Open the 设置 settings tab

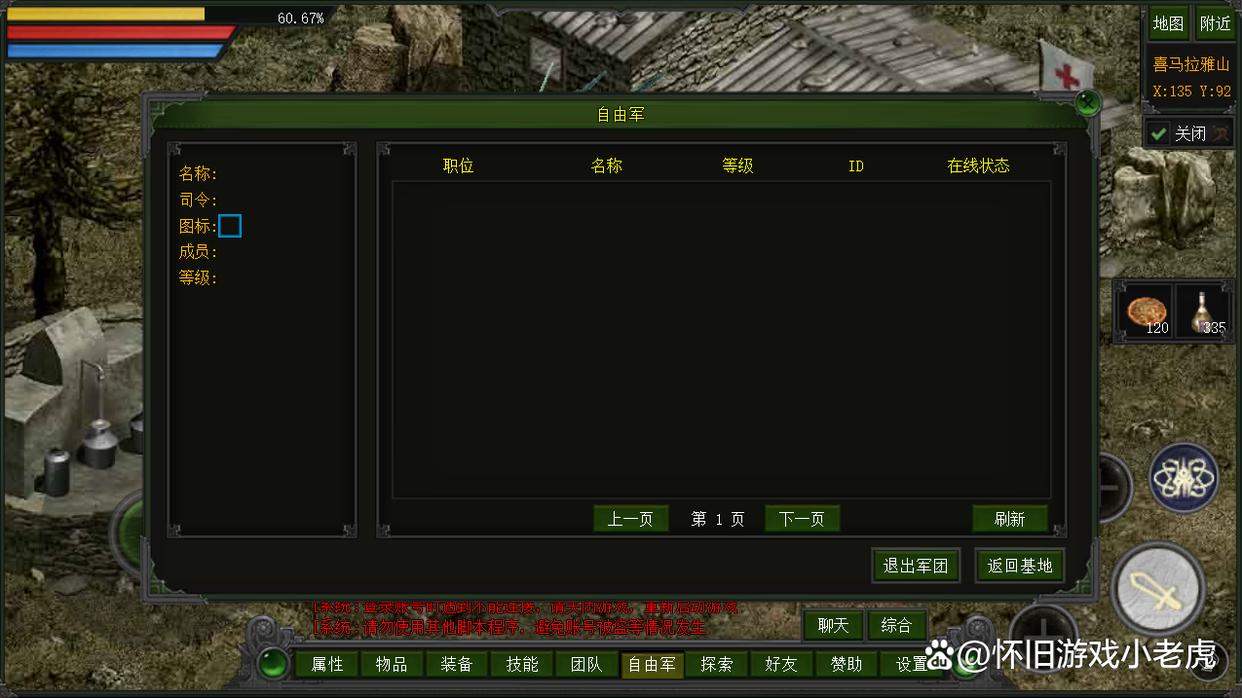911,663
